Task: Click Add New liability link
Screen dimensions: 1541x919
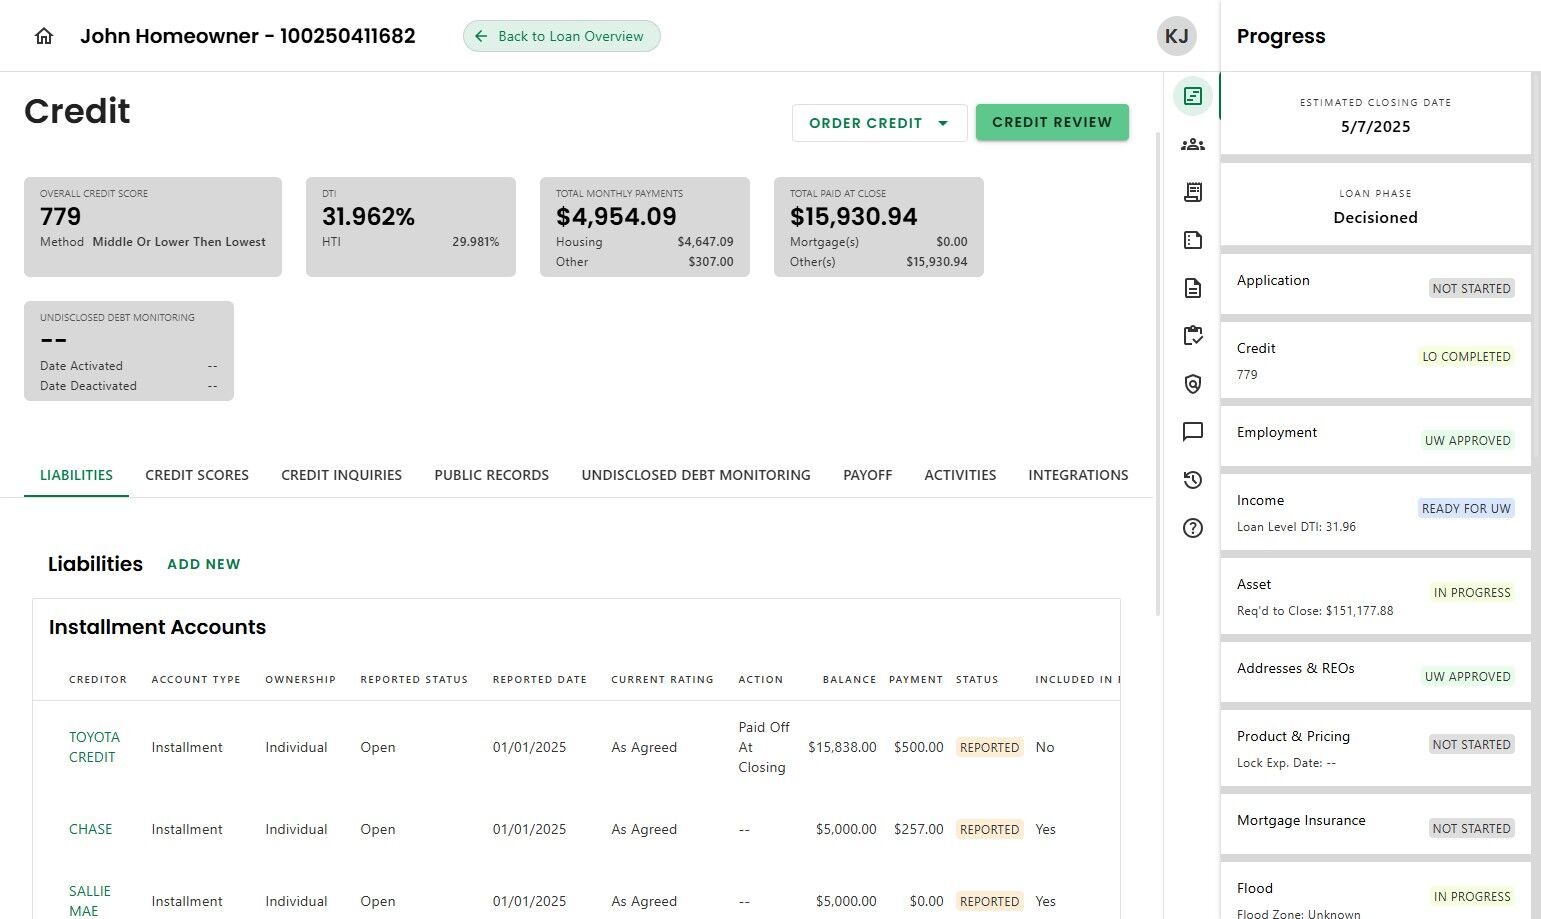Action: click(x=204, y=564)
